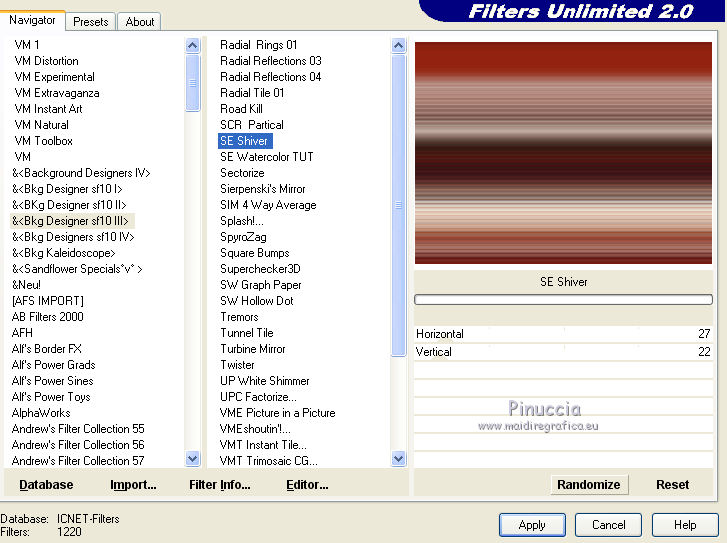Open Filter Info...
The height and width of the screenshot is (543, 727).
(219, 485)
